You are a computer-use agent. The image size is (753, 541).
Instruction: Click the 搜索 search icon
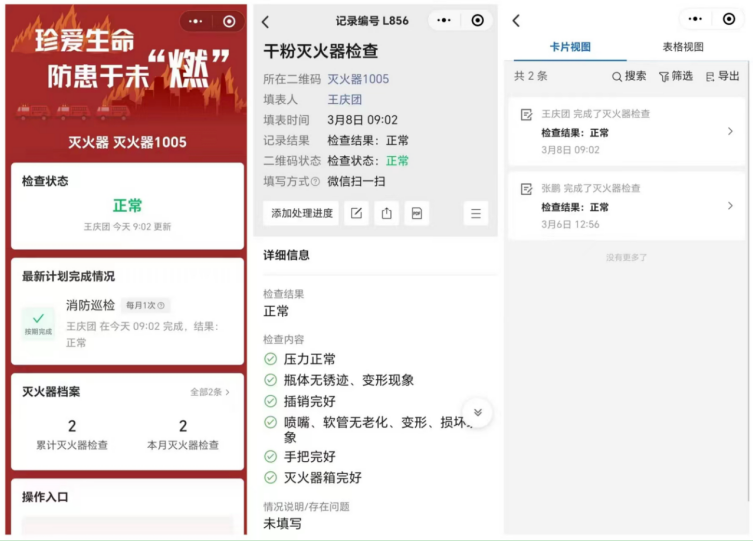click(628, 76)
